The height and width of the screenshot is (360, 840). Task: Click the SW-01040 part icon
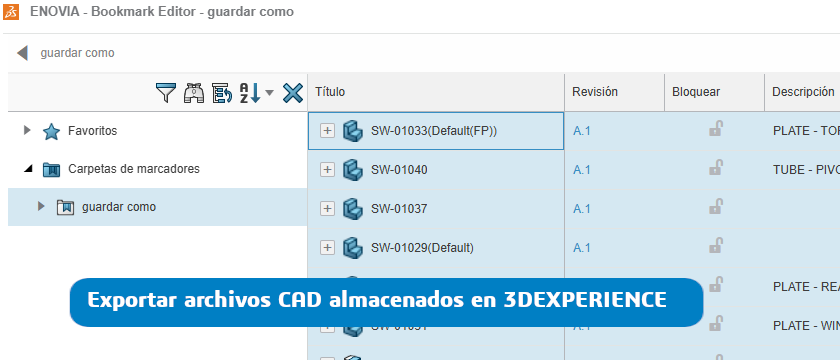(x=352, y=169)
